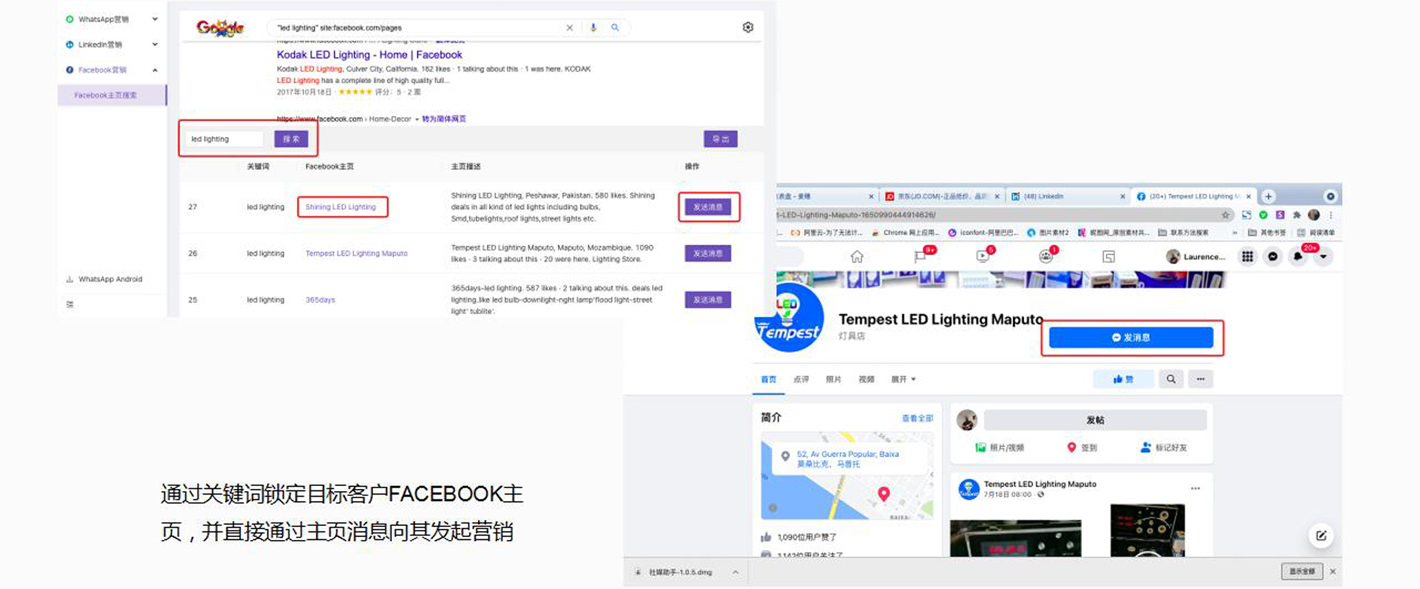
Task: Open the 点评 tab on Tempest page
Action: click(x=801, y=379)
